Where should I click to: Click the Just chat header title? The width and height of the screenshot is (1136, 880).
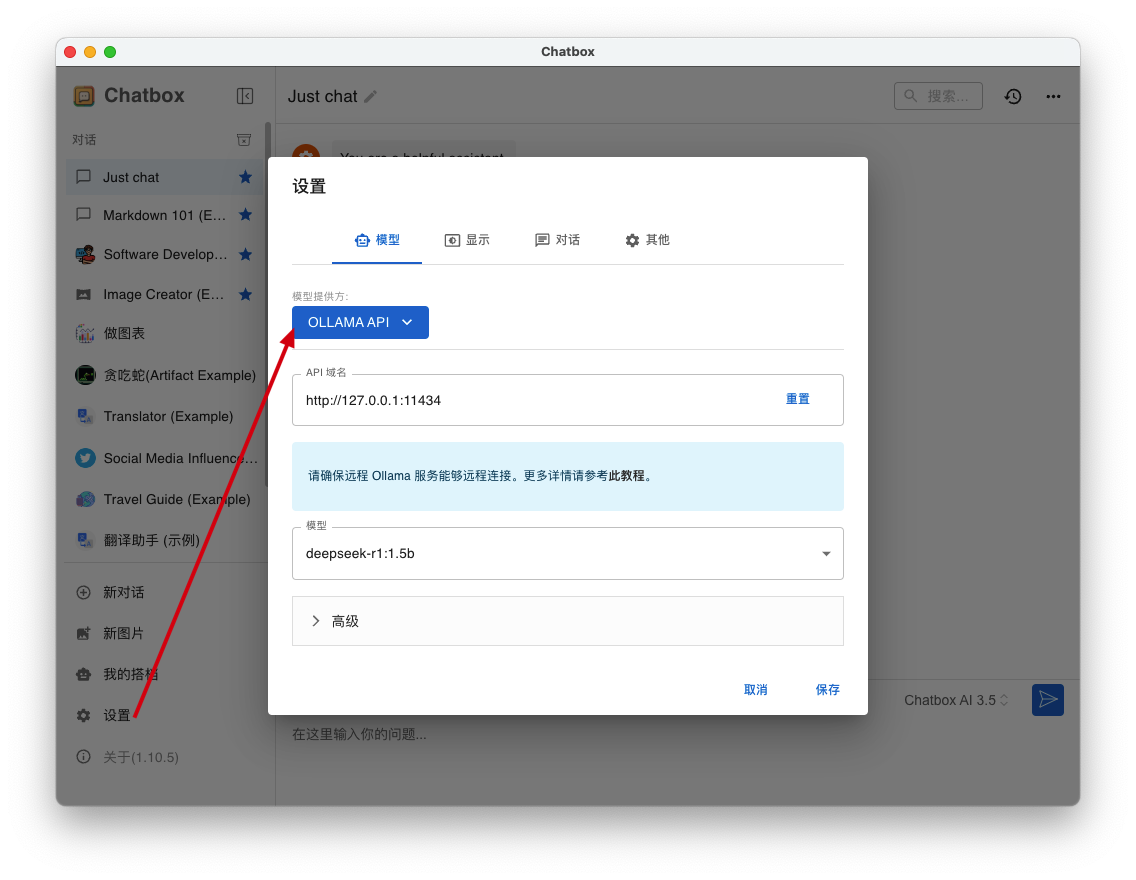pyautogui.click(x=322, y=96)
